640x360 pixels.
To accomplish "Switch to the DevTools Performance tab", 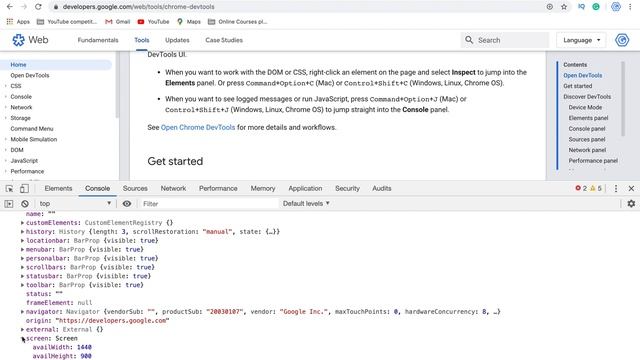I will point(218,189).
